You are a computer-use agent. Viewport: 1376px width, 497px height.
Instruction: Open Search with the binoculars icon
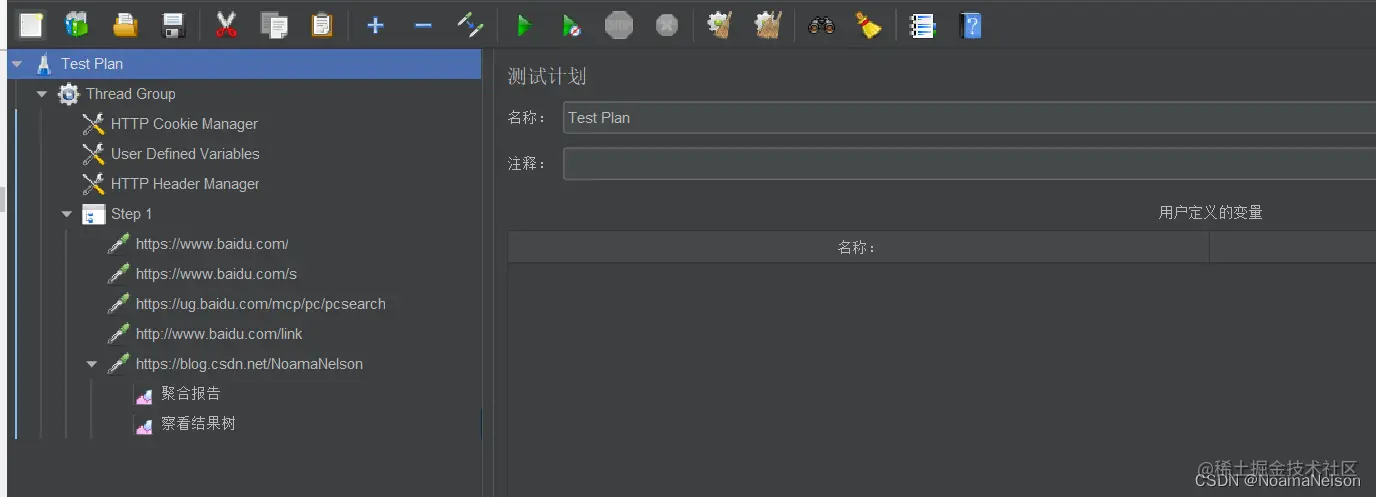point(821,25)
